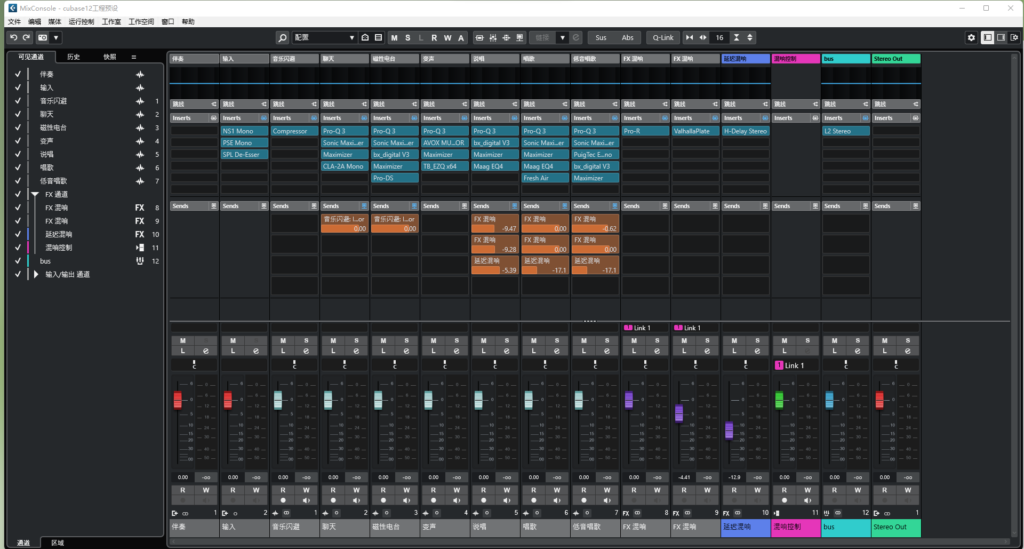This screenshot has width=1024, height=549.
Task: Toggle visibility checkmark for 伴奏 channel
Action: coord(18,74)
